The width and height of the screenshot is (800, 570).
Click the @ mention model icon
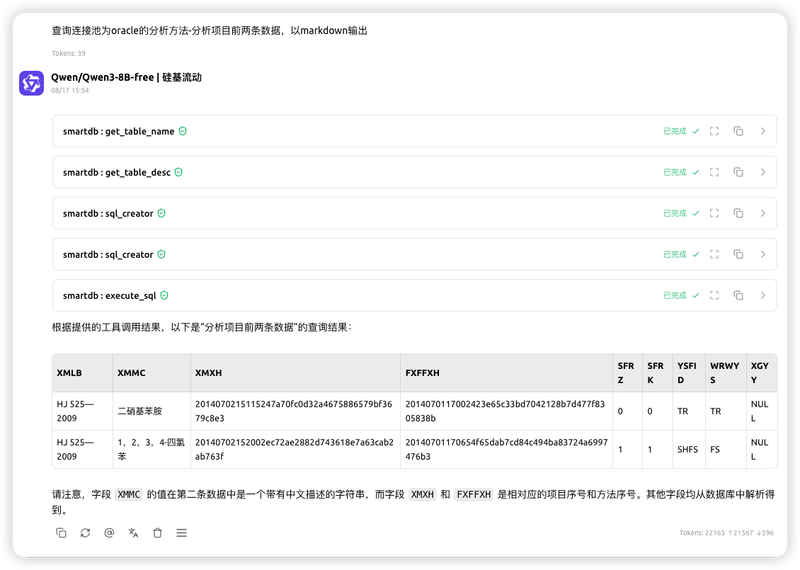coord(109,533)
